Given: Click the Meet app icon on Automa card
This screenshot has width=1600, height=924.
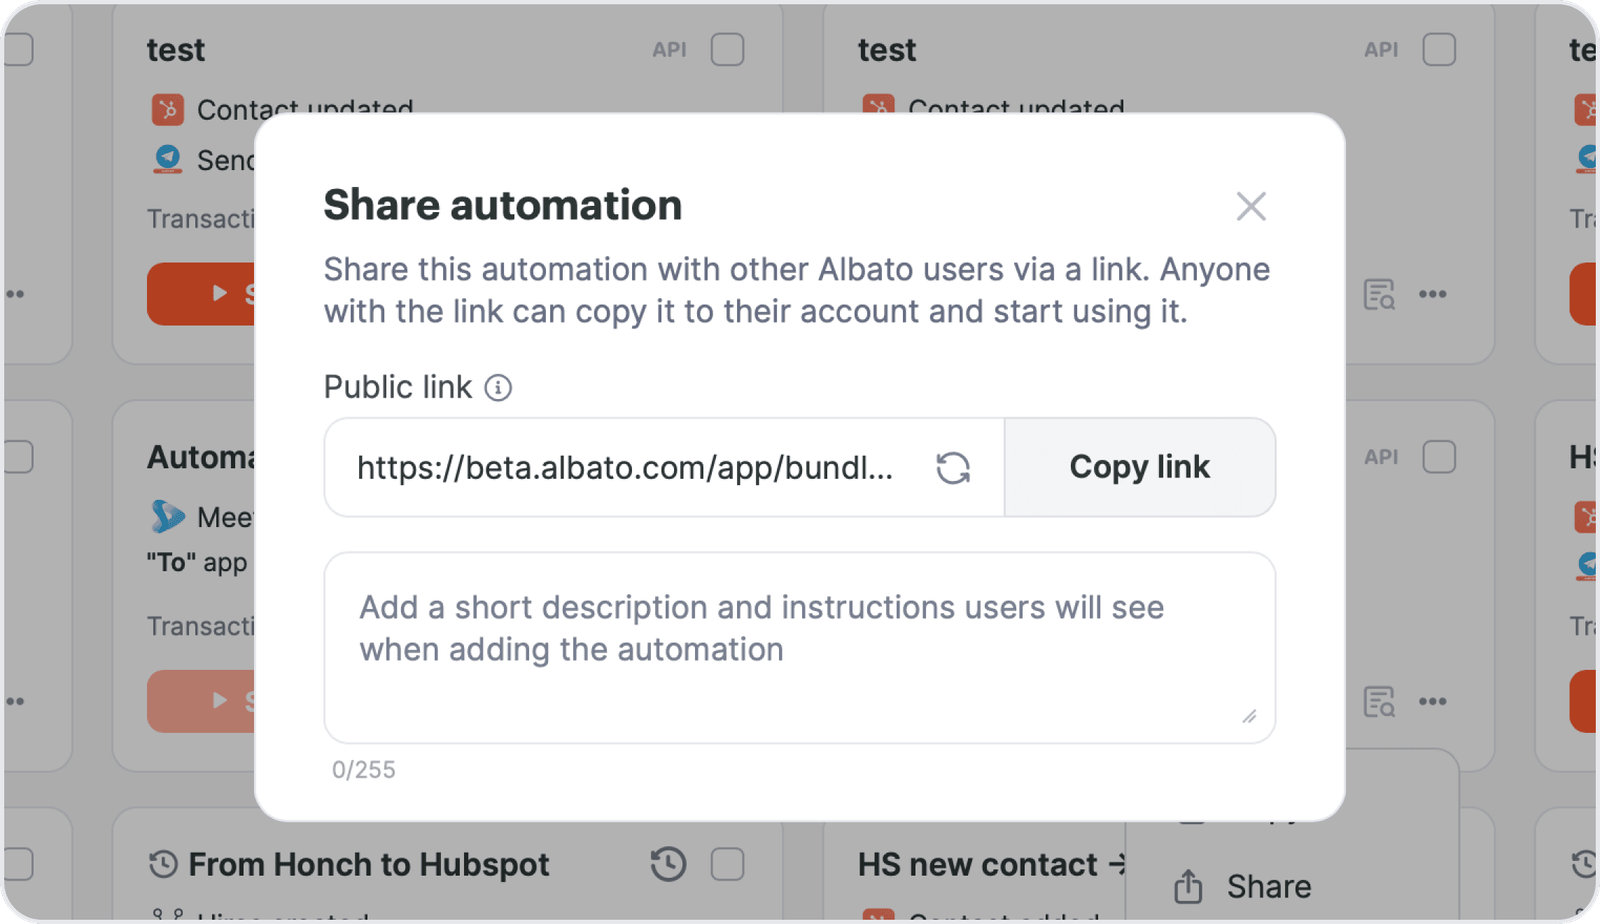Looking at the screenshot, I should (168, 517).
